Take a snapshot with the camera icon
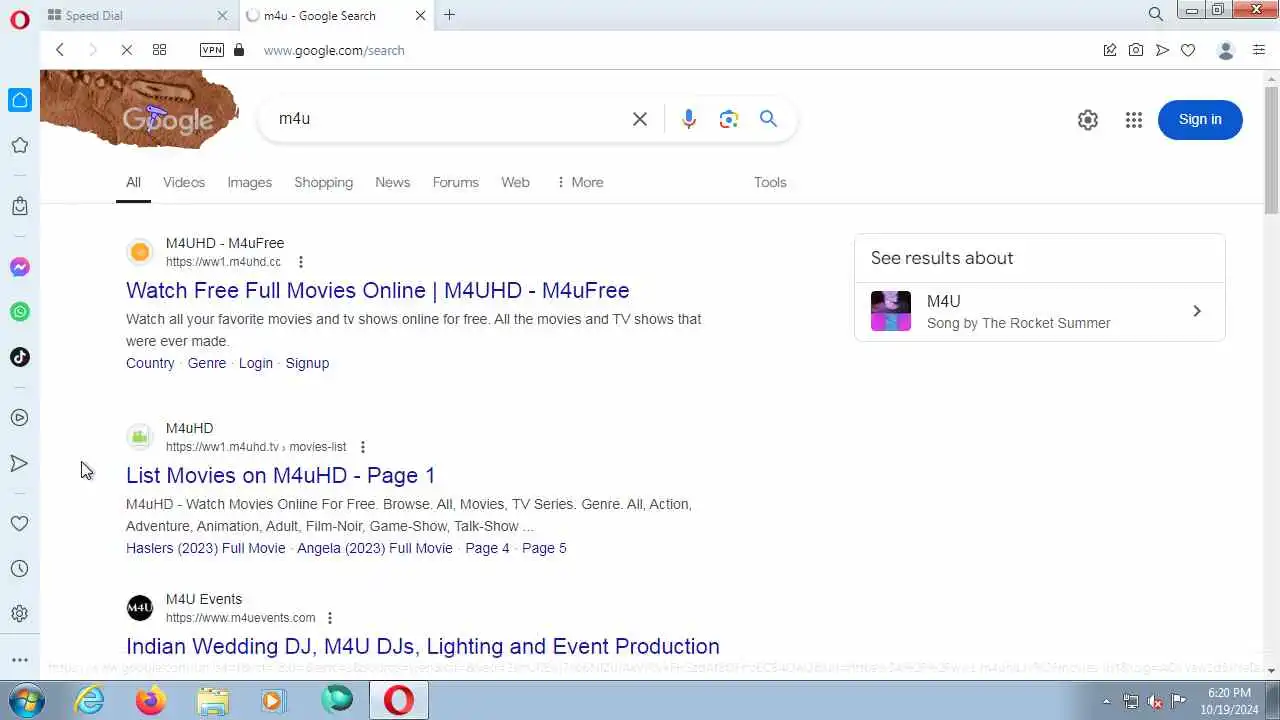The height and width of the screenshot is (720, 1280). (1136, 50)
